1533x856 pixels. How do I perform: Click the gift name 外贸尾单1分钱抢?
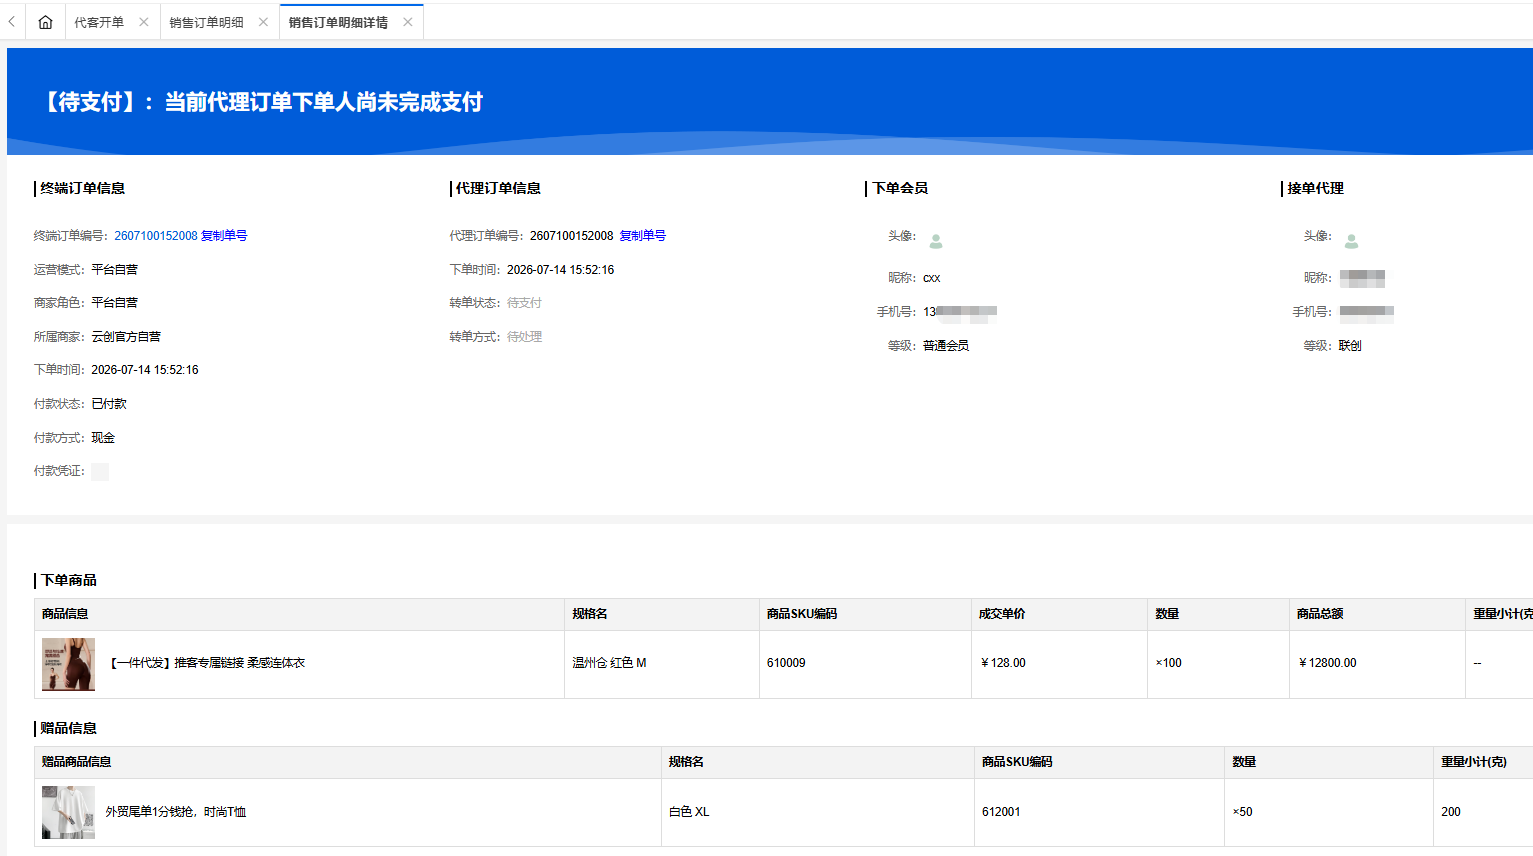150,812
